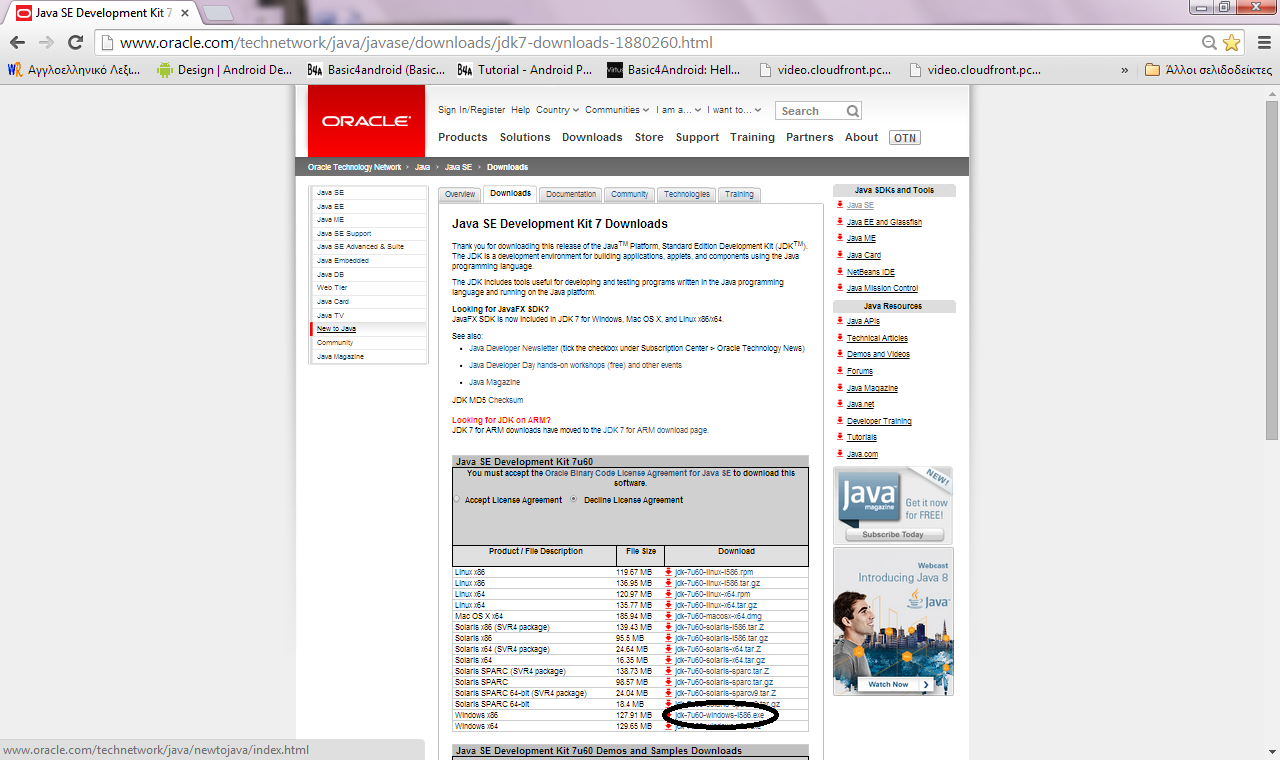
Task: Open the Oracle Binary Code License Agreement link
Action: [x=638, y=473]
